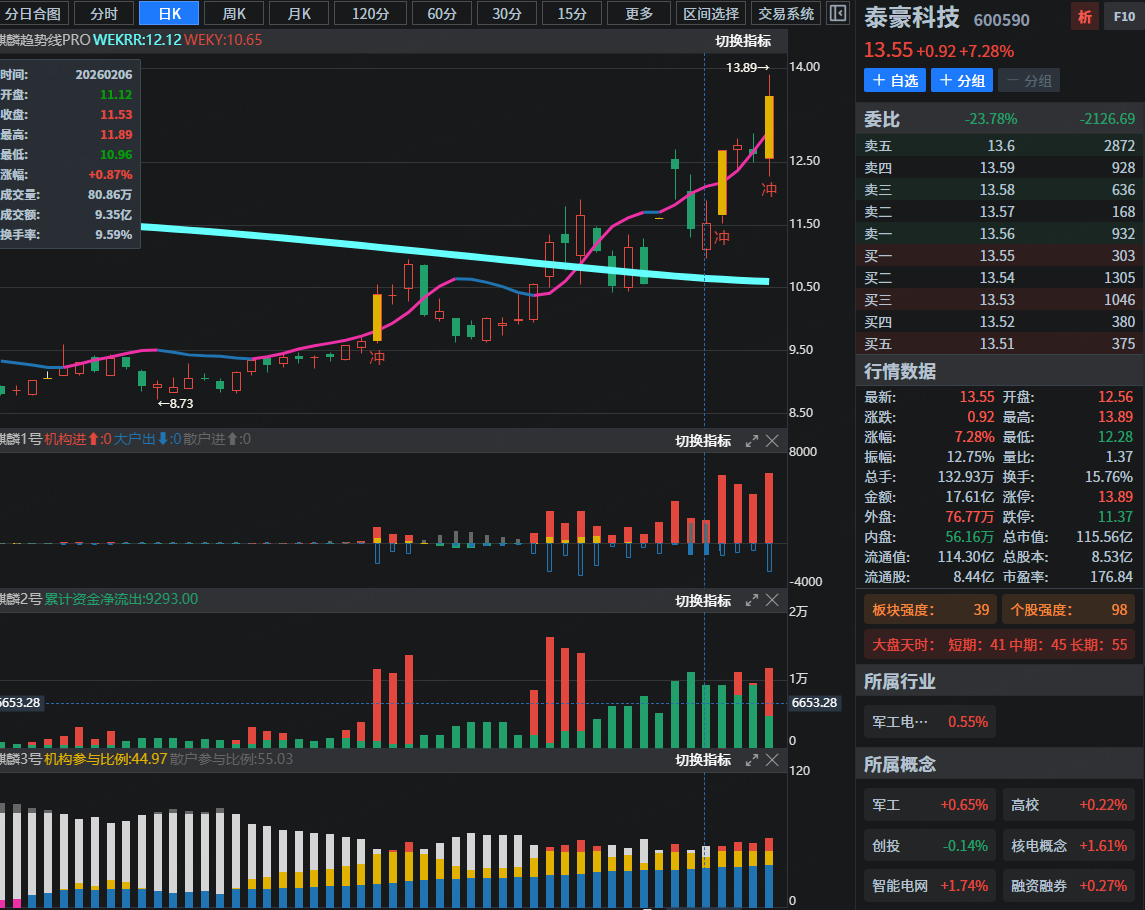Switch to the 分时 intraday tab
Screen dimensions: 1145x910
pos(103,14)
